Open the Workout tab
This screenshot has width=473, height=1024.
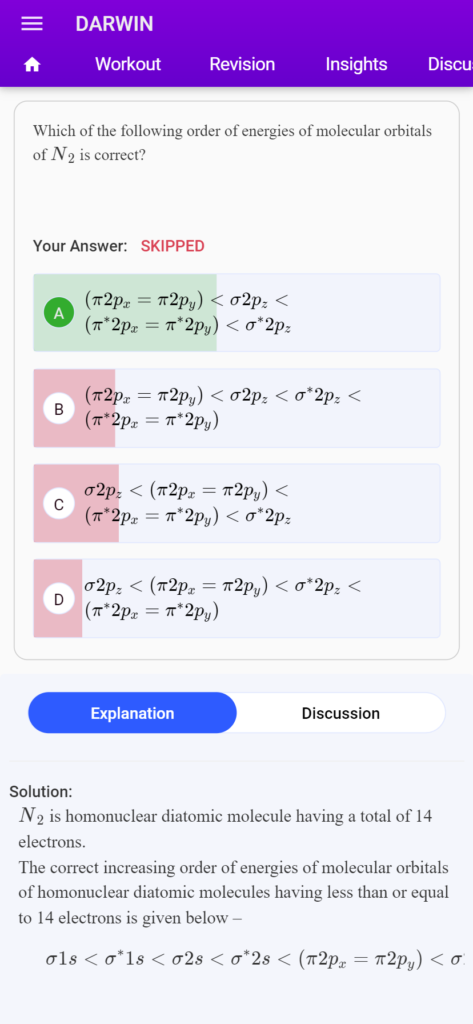tap(127, 64)
